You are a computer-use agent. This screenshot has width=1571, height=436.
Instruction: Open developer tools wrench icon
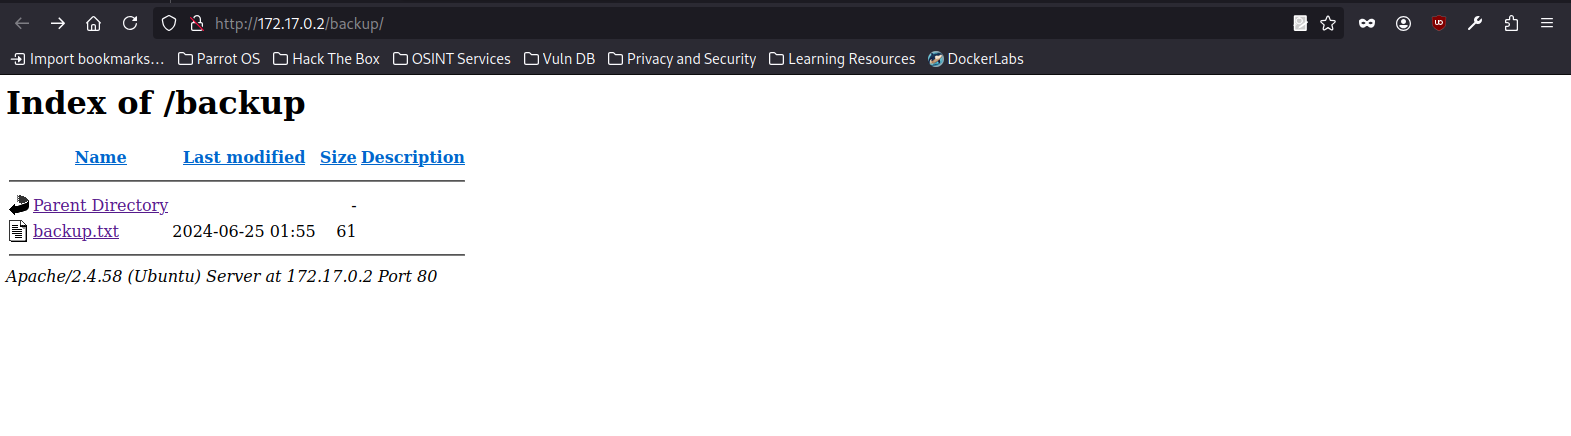1475,23
